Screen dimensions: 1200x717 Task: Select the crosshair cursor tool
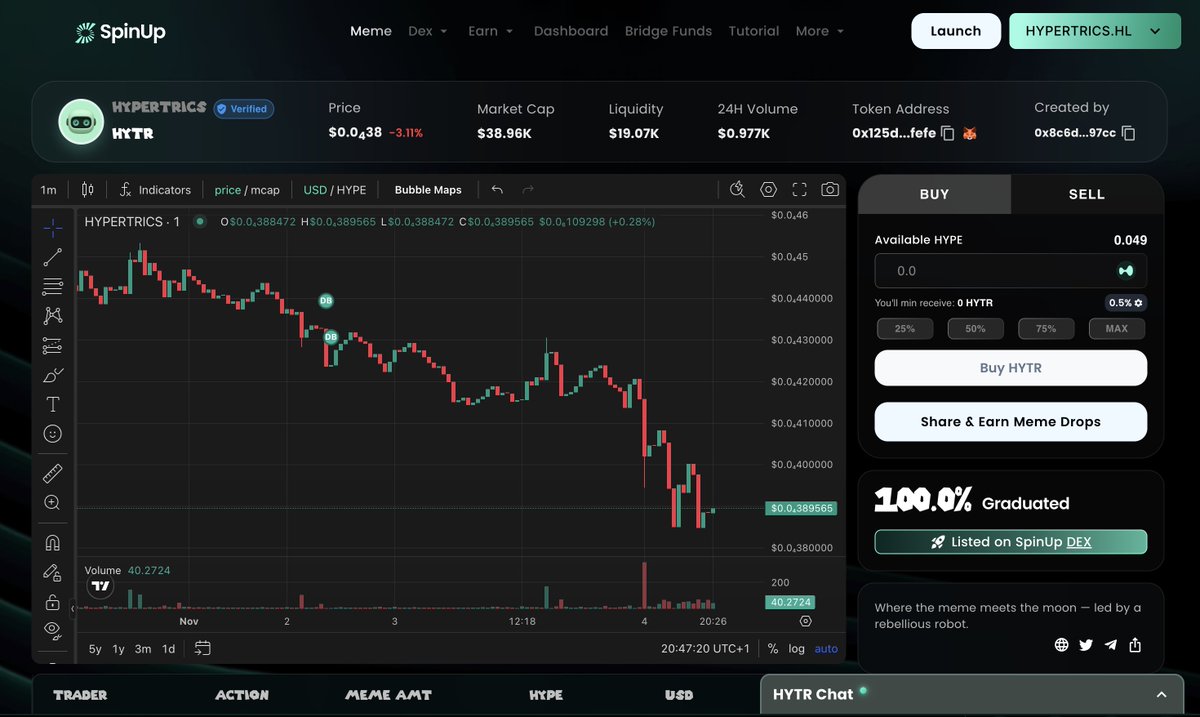[x=53, y=227]
